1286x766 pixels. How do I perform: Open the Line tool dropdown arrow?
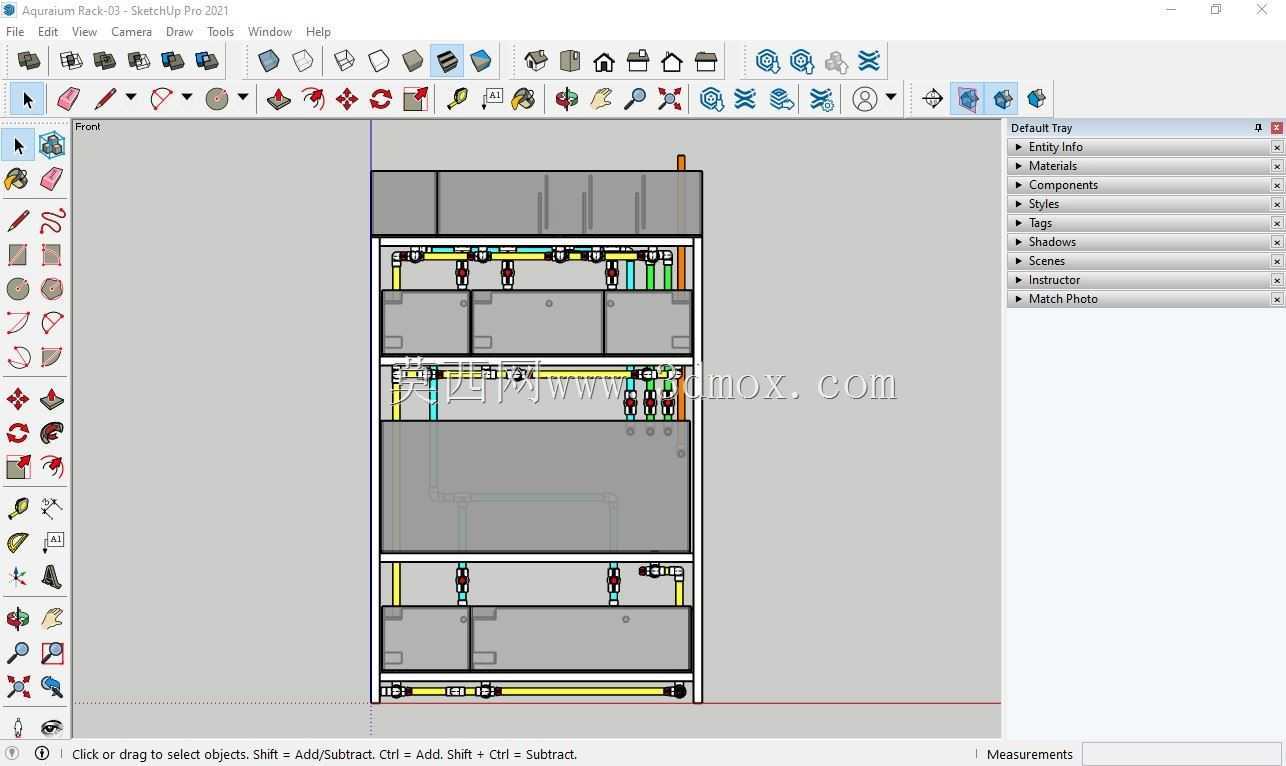[x=130, y=98]
